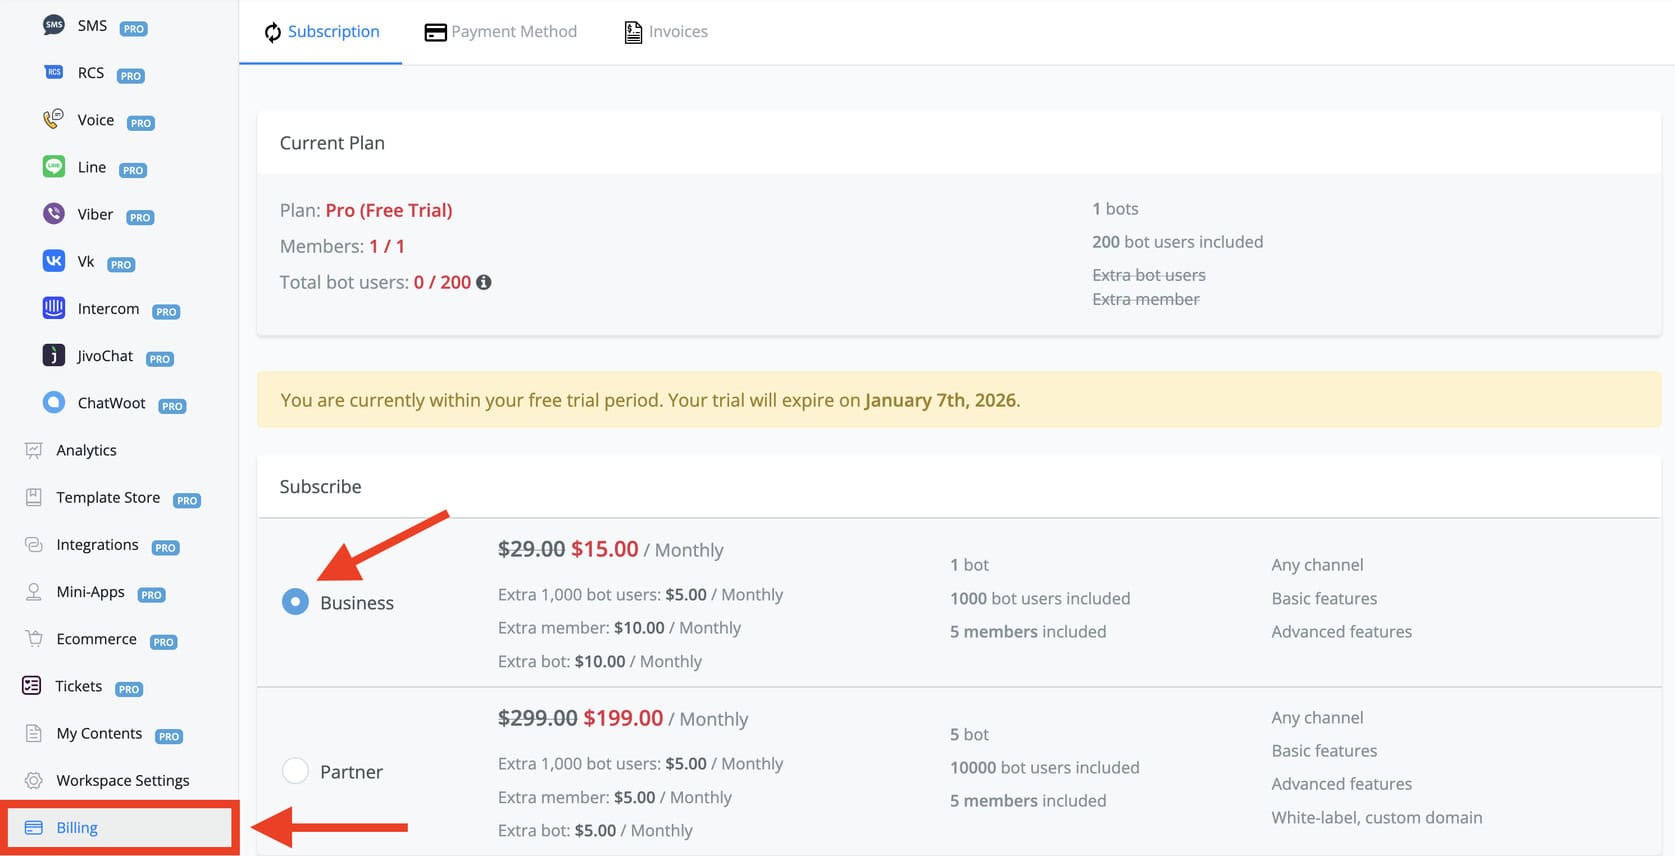Click the Line channel icon
This screenshot has height=856, width=1675.
pos(54,166)
